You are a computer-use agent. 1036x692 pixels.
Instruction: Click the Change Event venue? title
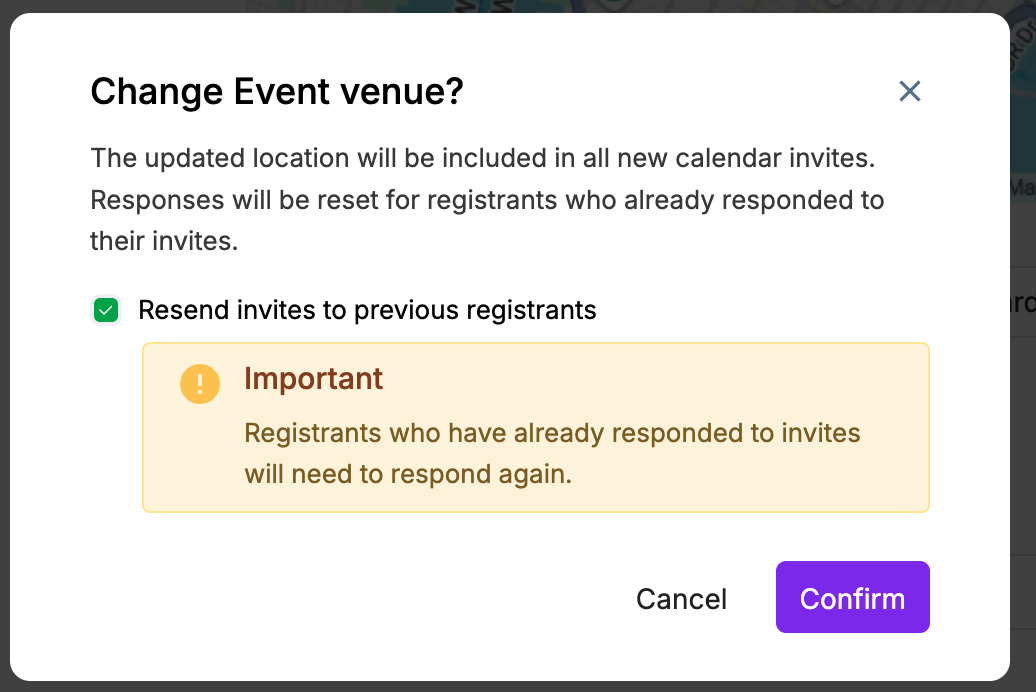(277, 92)
